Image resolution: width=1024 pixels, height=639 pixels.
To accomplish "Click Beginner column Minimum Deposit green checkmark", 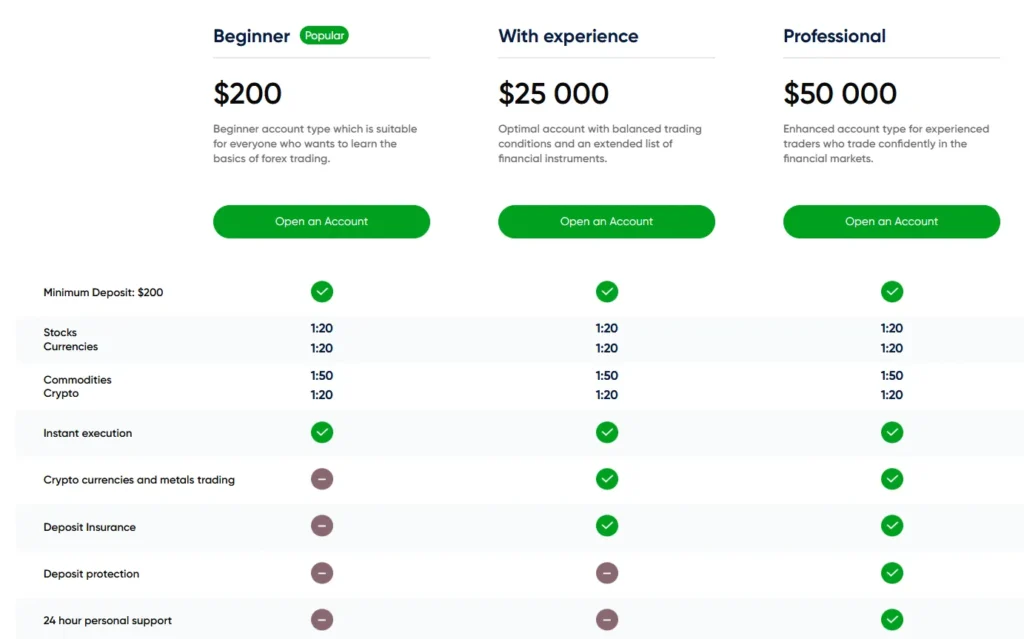I will tap(321, 292).
